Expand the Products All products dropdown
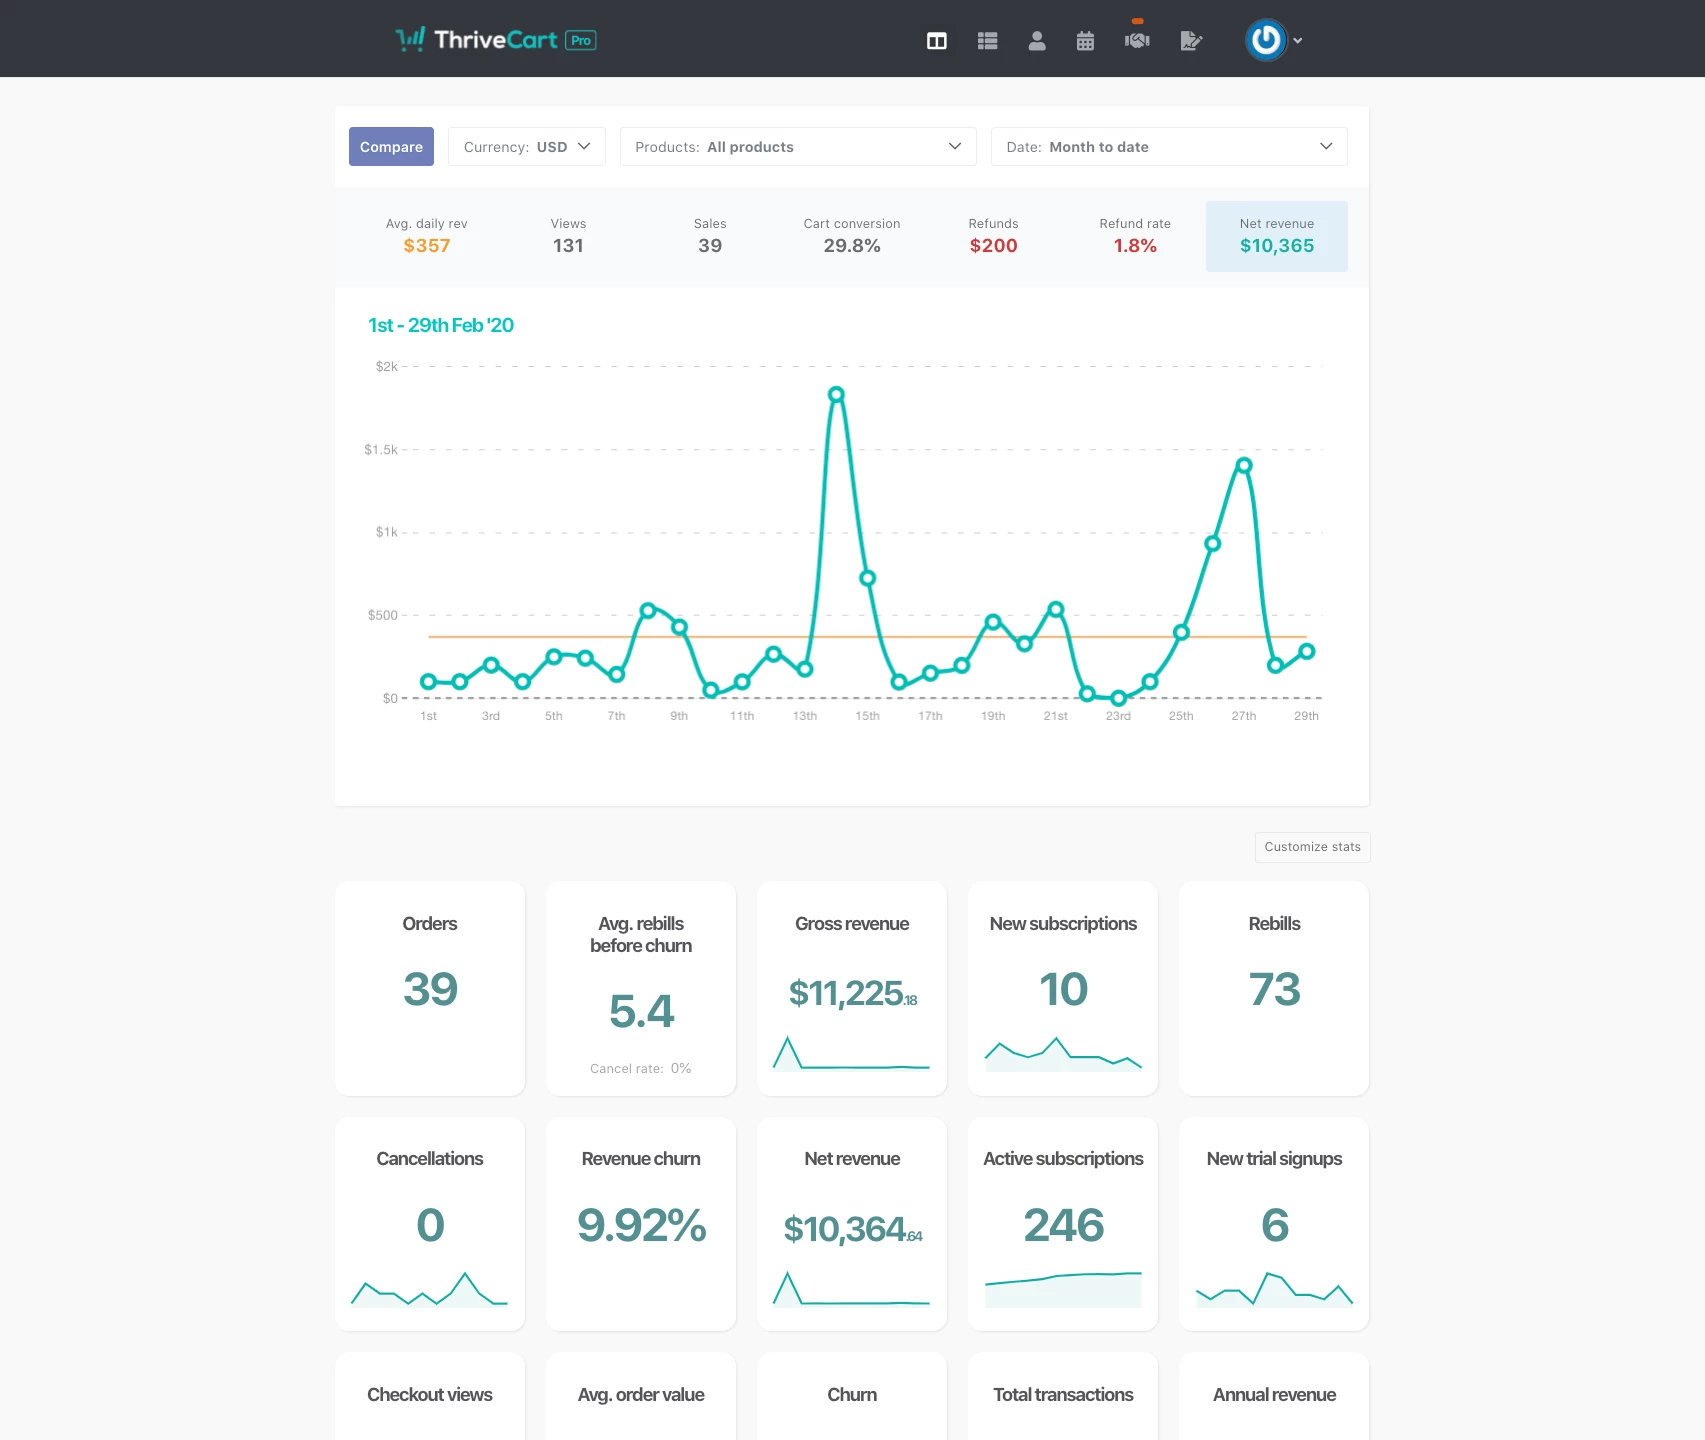Viewport: 1705px width, 1440px height. pos(797,147)
